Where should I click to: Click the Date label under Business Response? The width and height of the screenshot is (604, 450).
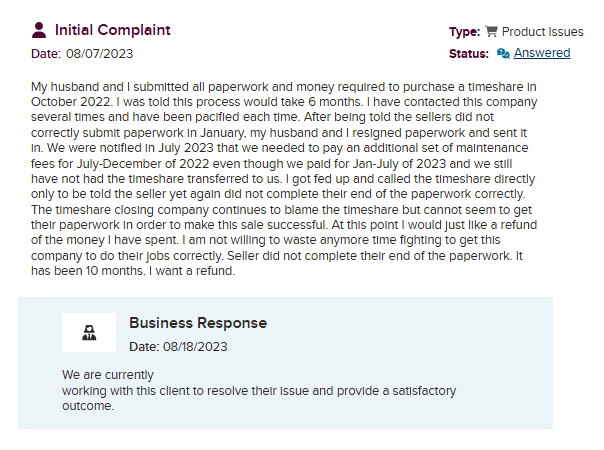(144, 347)
